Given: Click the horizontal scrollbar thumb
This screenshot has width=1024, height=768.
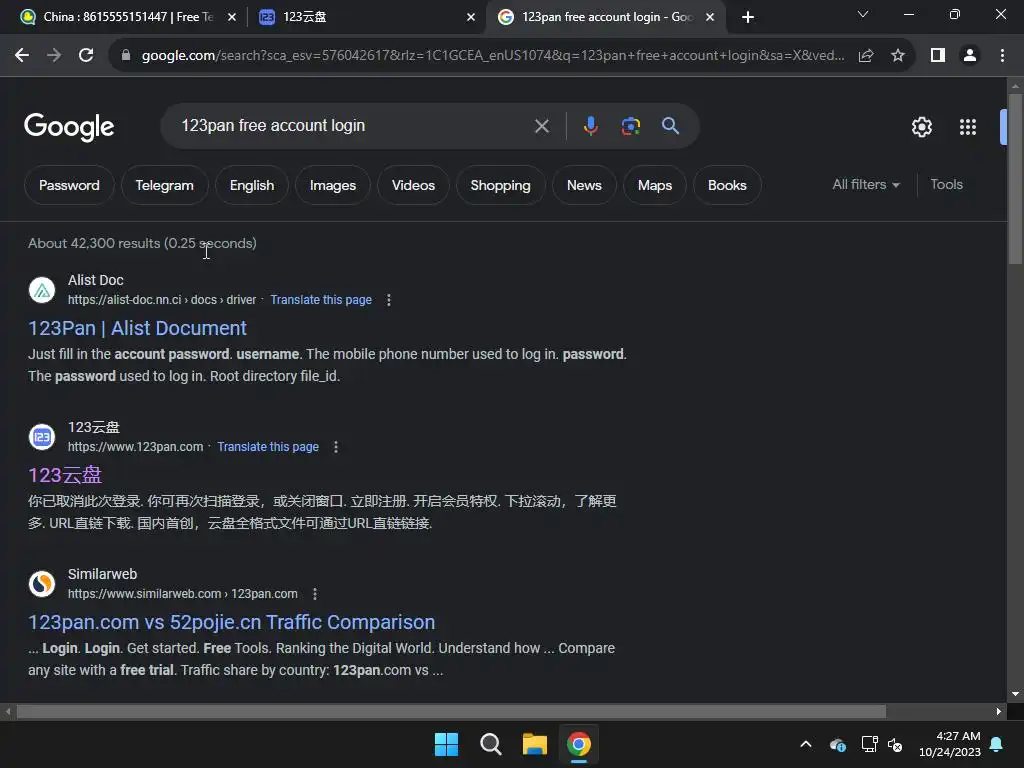Looking at the screenshot, I should click(x=451, y=711).
